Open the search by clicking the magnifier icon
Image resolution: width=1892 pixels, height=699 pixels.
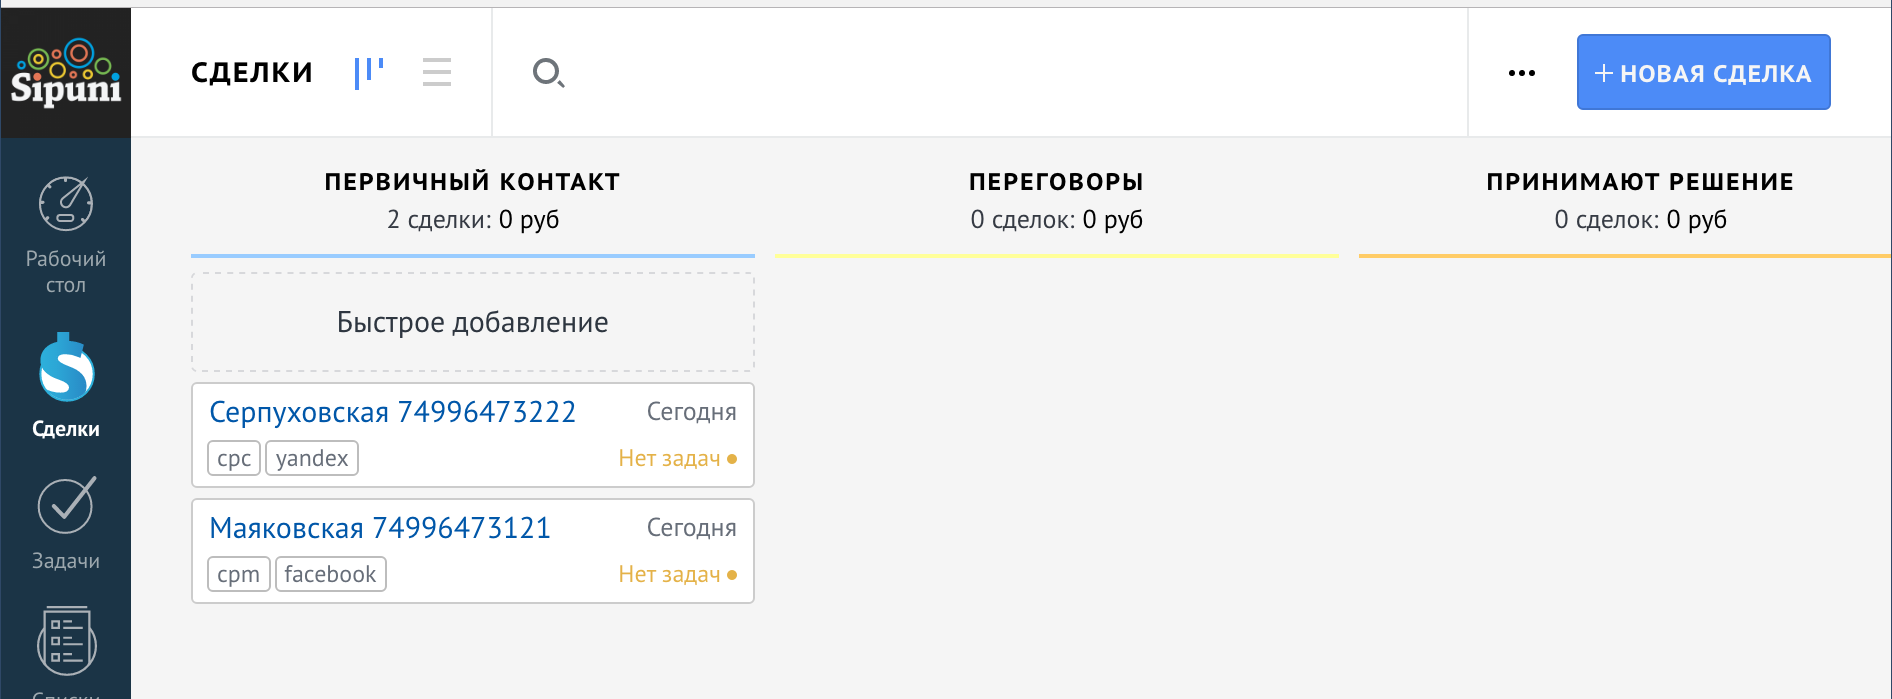point(547,72)
